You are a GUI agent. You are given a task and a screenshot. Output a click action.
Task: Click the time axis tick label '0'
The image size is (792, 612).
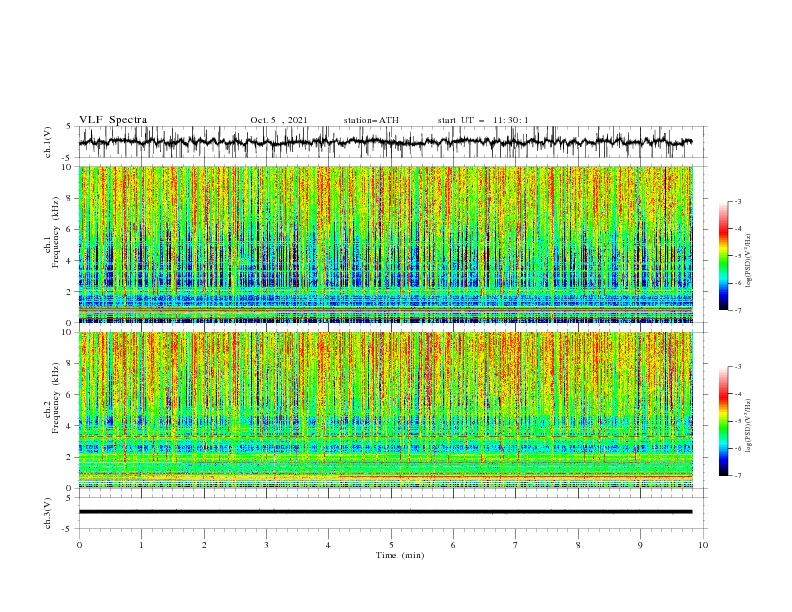(79, 545)
